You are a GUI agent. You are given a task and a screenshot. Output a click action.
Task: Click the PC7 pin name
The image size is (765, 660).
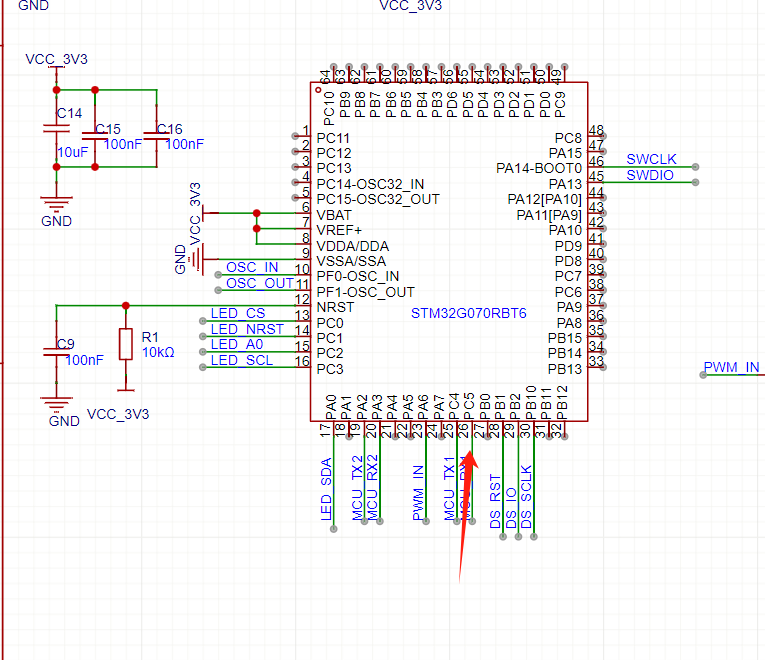[x=568, y=277]
